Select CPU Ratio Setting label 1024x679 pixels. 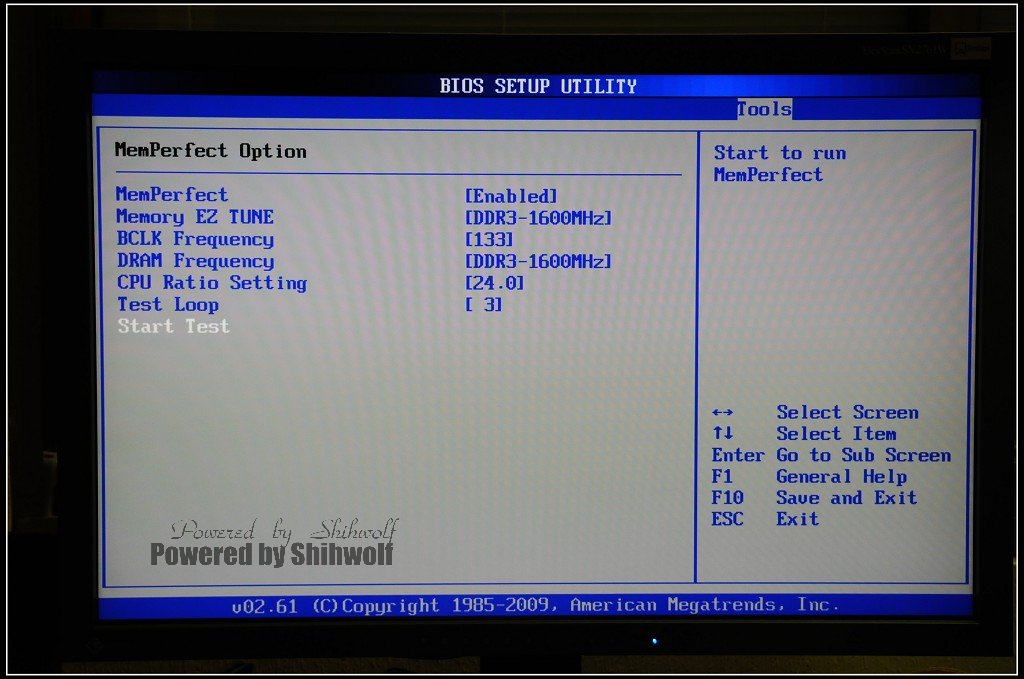[x=212, y=283]
